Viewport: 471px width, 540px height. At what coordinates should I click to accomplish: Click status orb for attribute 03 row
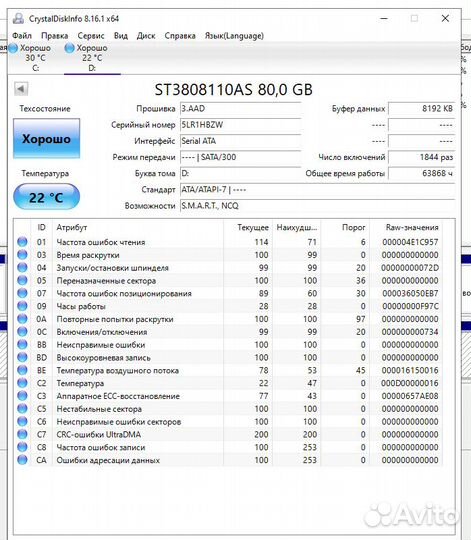click(22, 255)
